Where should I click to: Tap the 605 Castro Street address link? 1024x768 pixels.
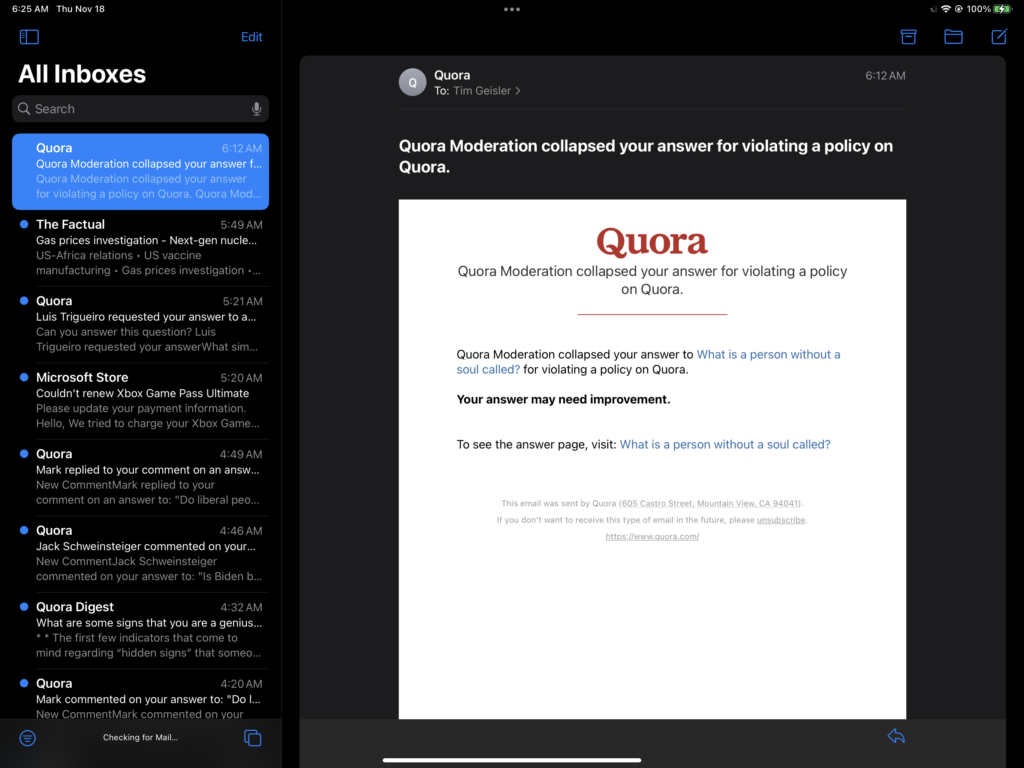[710, 504]
